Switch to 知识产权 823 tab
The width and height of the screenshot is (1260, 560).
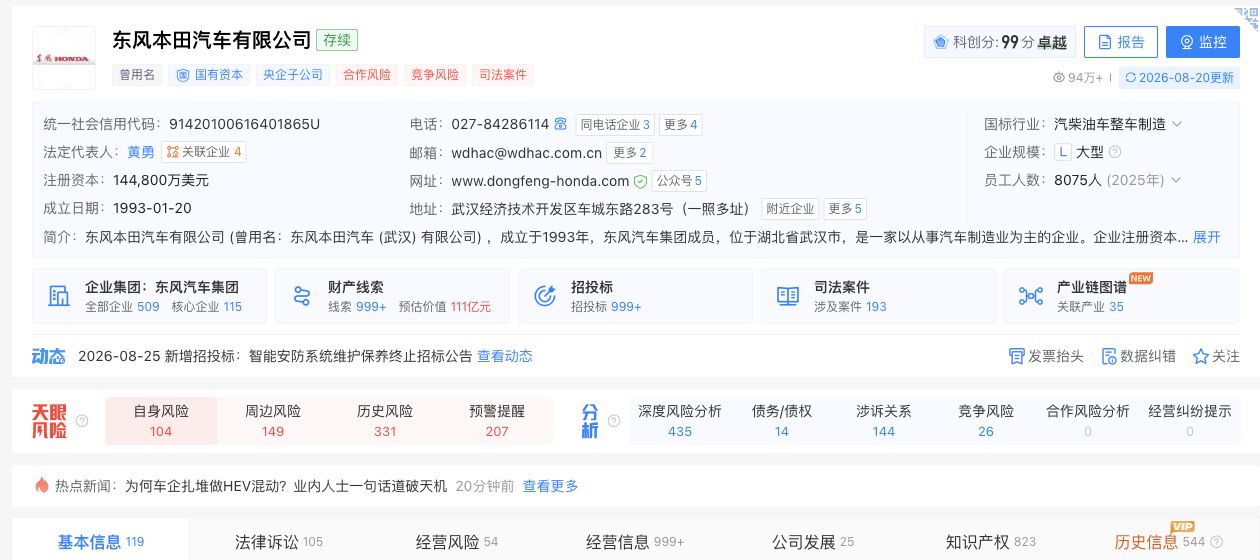[x=991, y=542]
